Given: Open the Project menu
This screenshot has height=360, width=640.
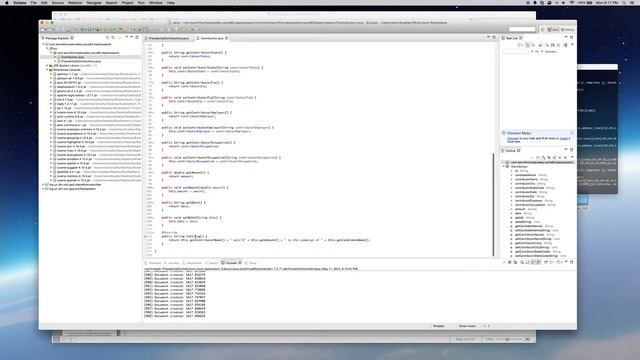Looking at the screenshot, I should [127, 3].
